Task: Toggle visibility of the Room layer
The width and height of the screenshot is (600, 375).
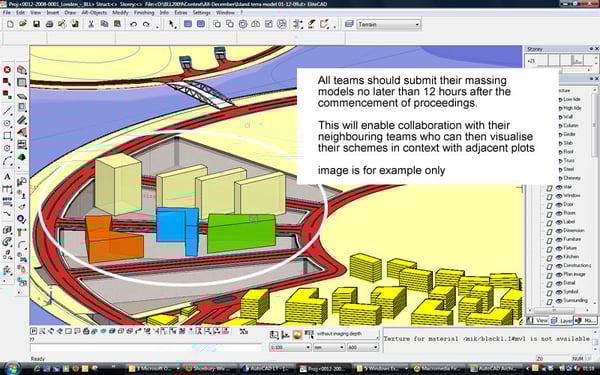Action: pyautogui.click(x=559, y=213)
